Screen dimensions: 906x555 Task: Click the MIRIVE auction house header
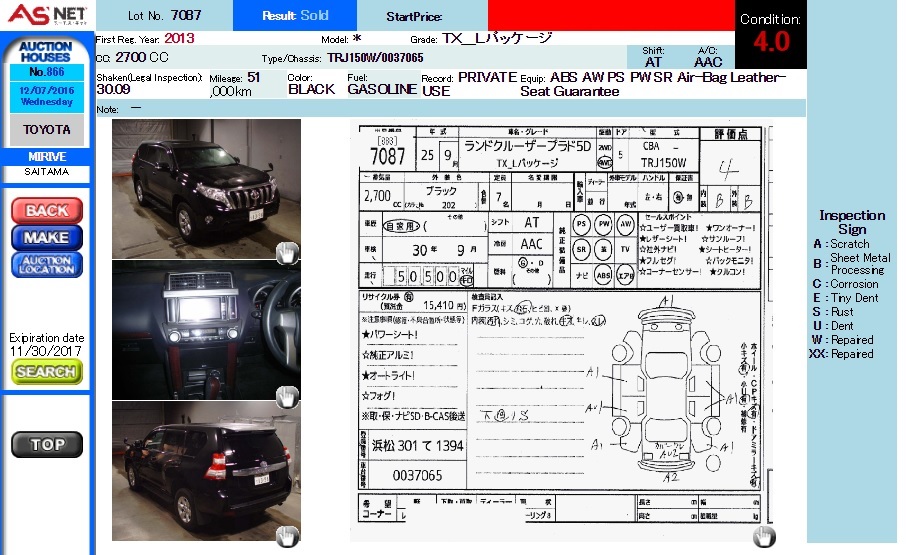46,157
